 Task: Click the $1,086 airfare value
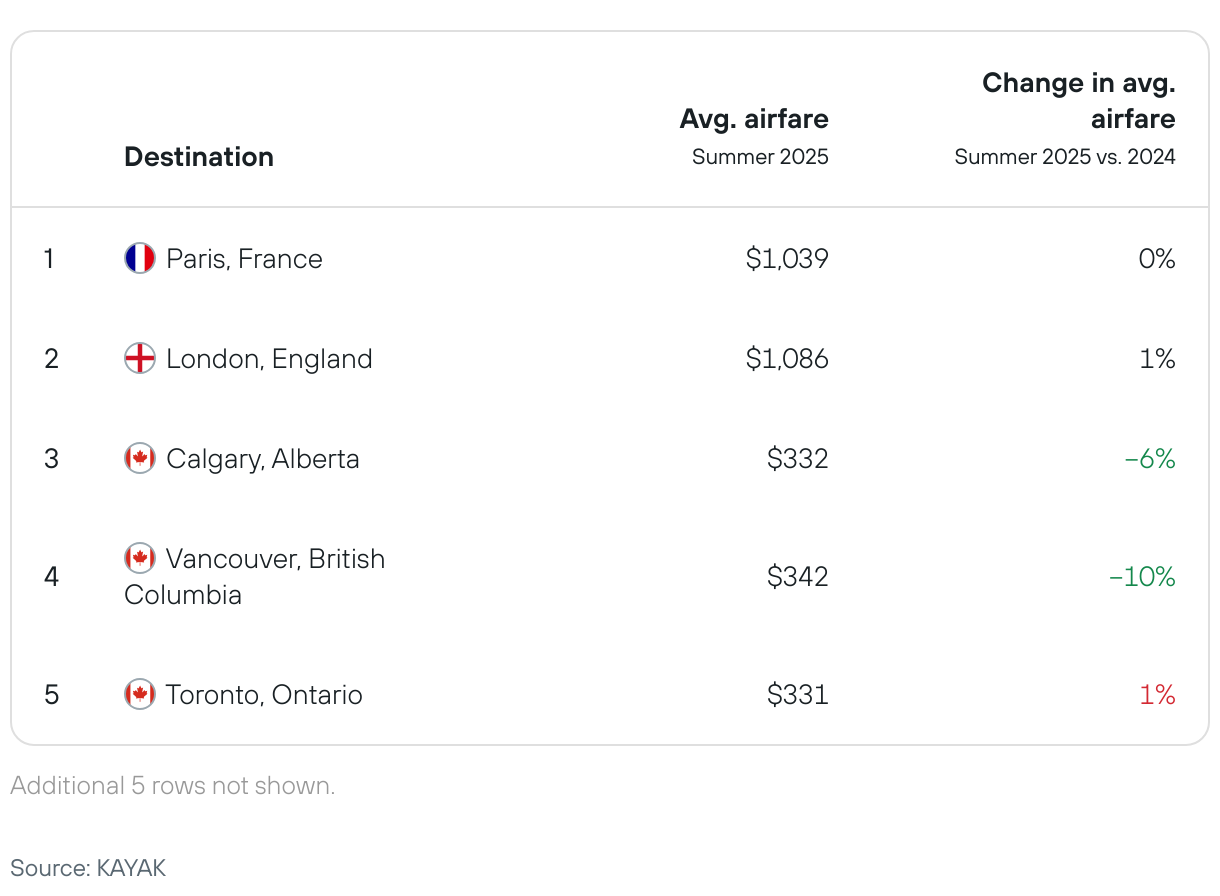pyautogui.click(x=787, y=359)
